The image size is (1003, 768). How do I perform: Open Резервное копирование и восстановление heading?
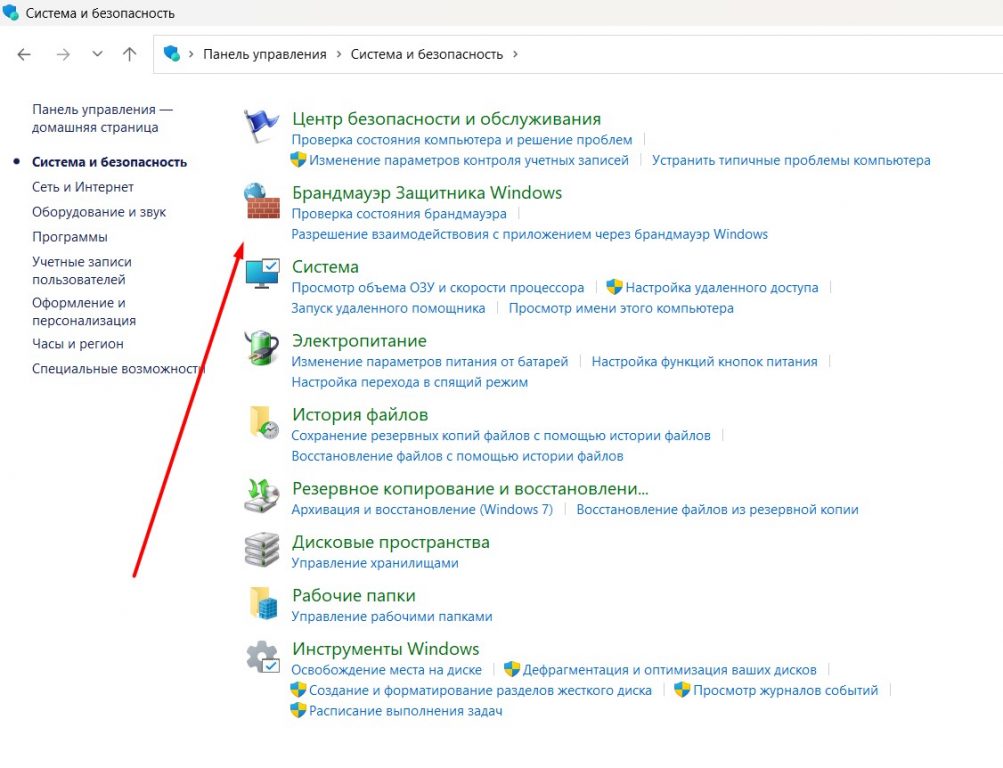pos(470,489)
